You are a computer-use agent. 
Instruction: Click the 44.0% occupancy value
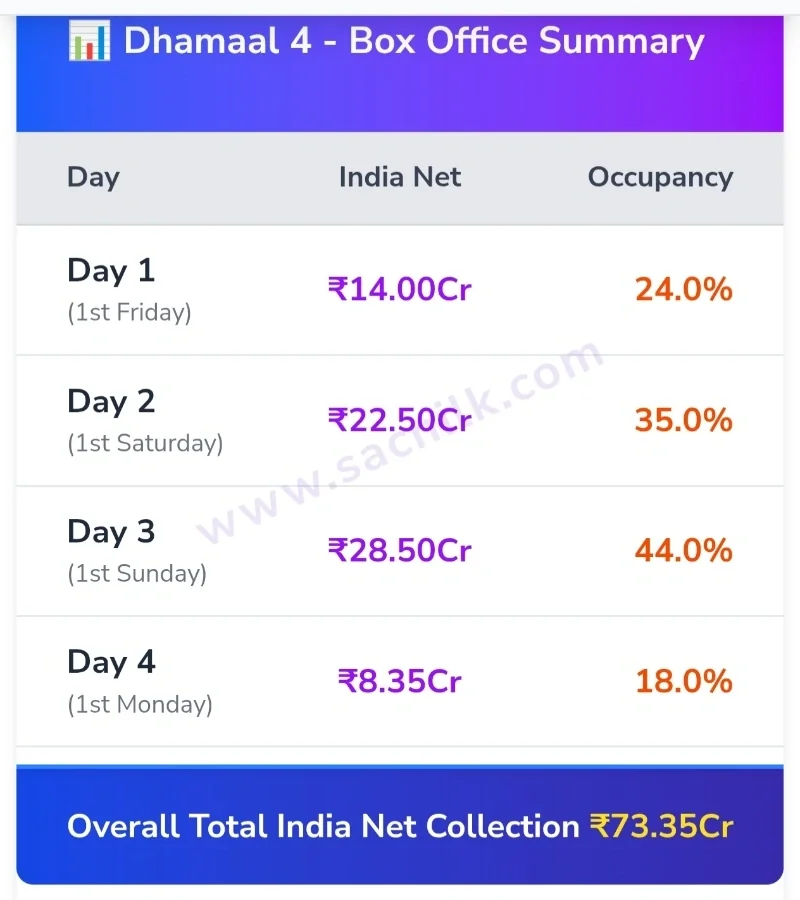[x=684, y=550]
